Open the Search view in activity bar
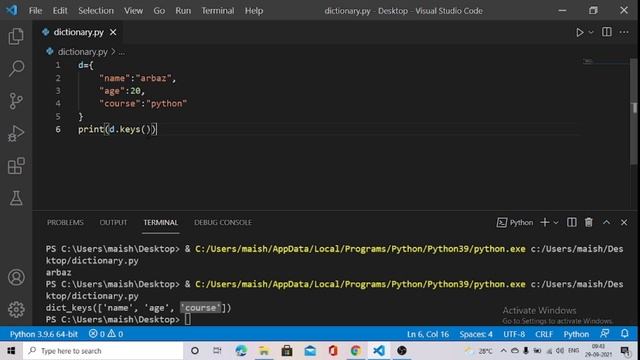This screenshot has height=360, width=640. pos(16,68)
